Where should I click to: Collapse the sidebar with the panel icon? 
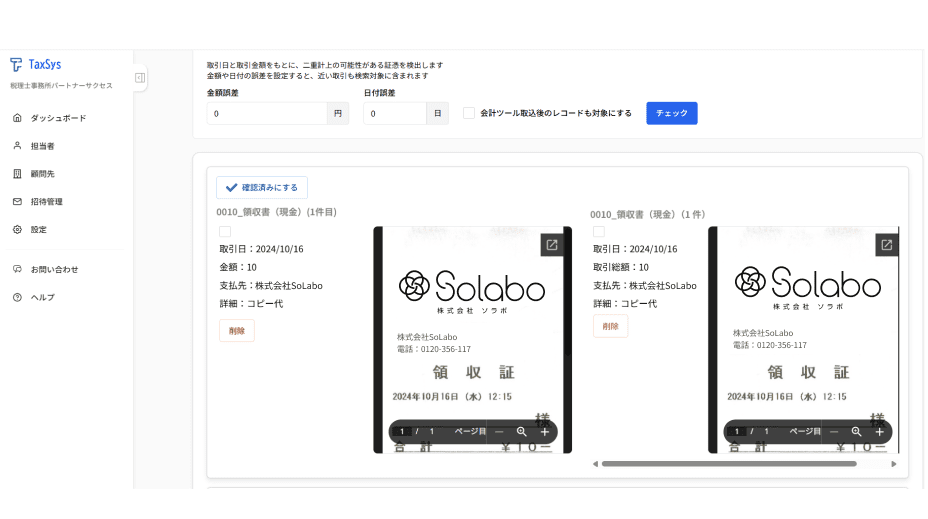[140, 77]
